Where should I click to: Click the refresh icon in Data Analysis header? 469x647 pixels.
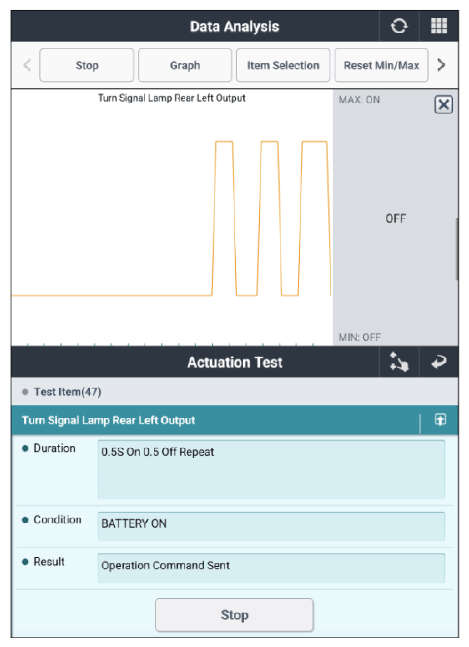(398, 26)
